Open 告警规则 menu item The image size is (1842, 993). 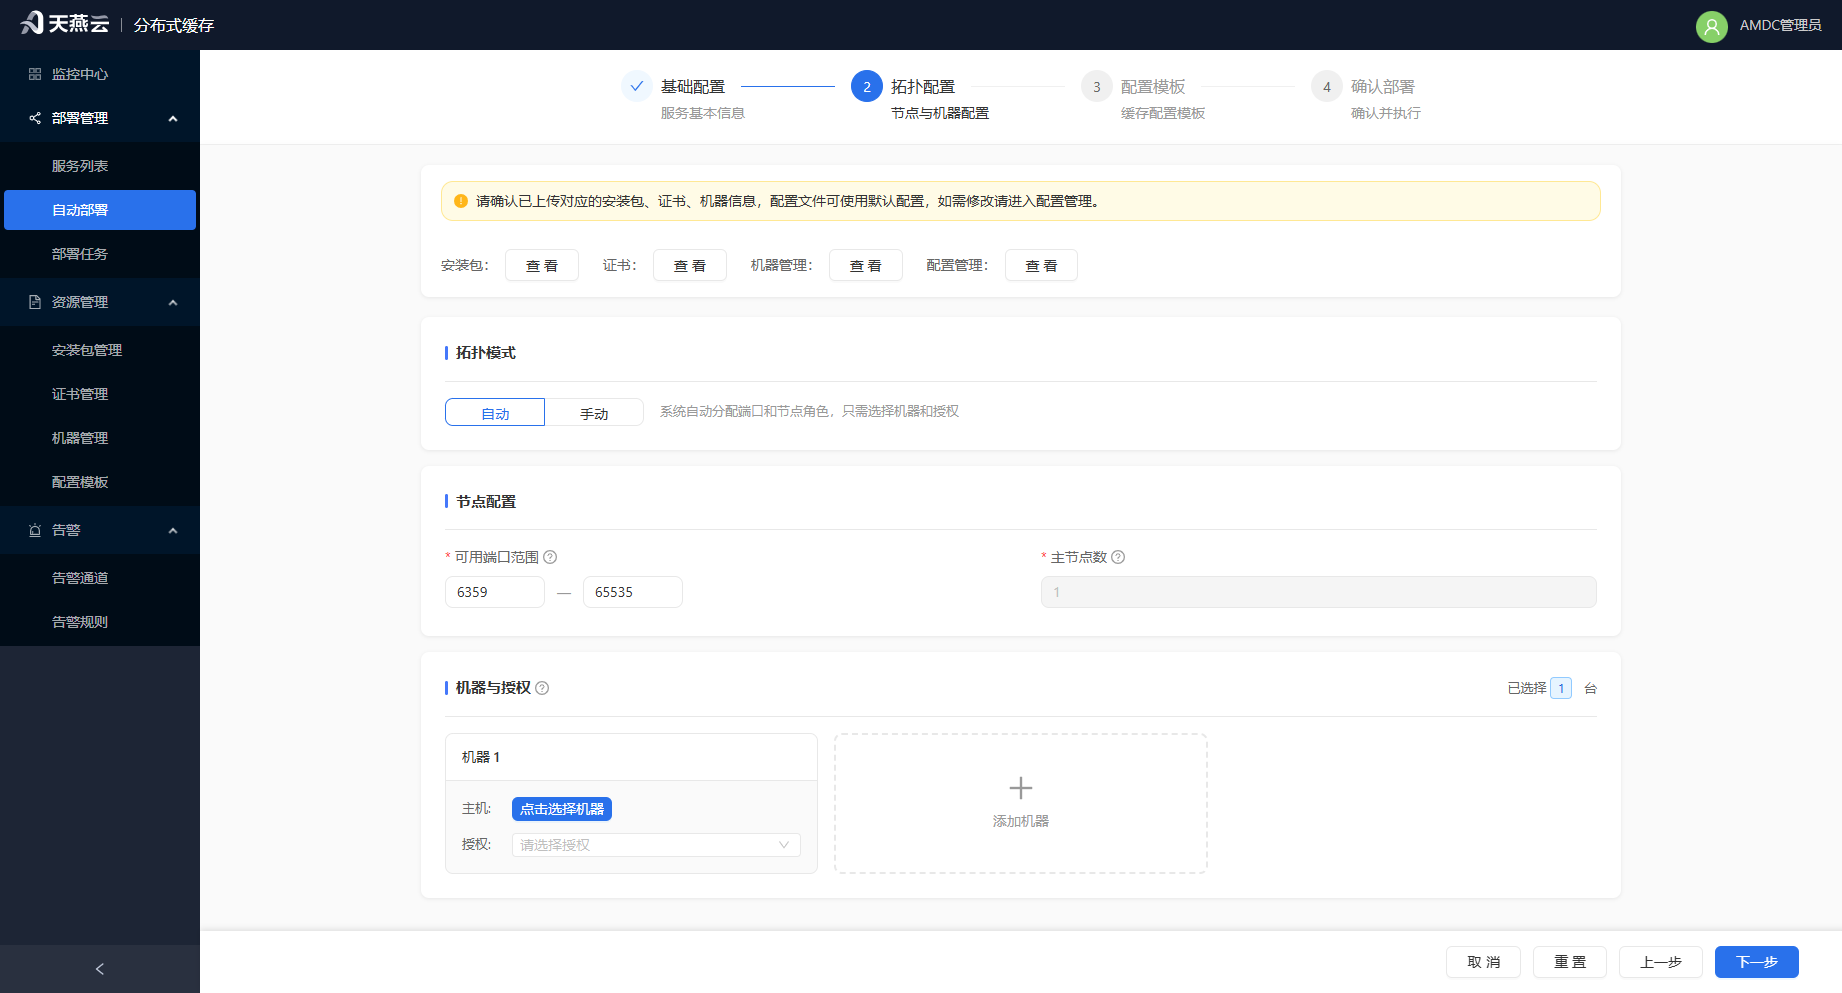tap(100, 622)
